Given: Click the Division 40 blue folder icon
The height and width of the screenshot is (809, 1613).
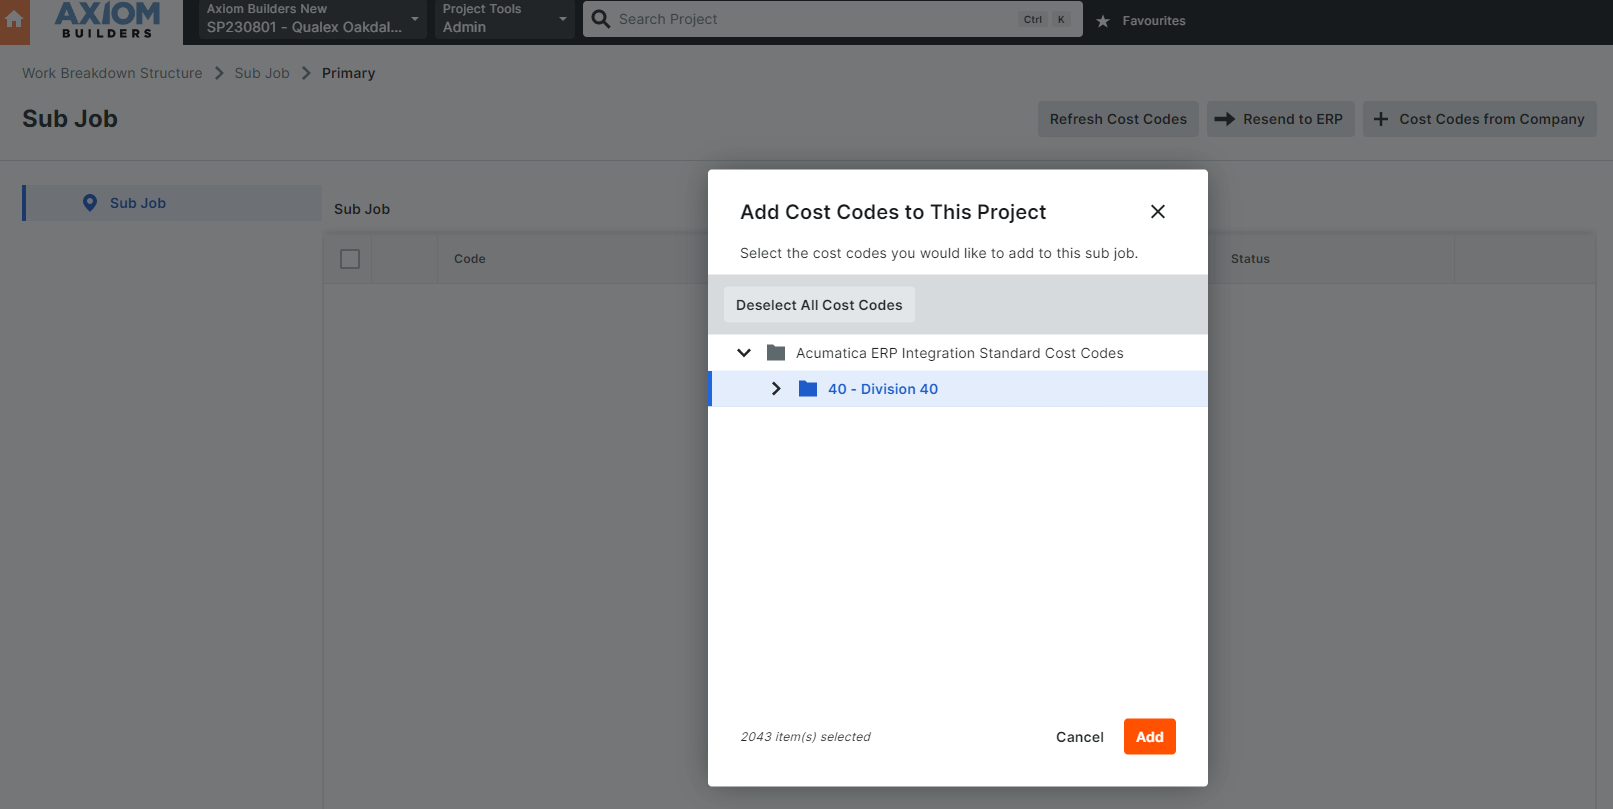Looking at the screenshot, I should pos(808,389).
